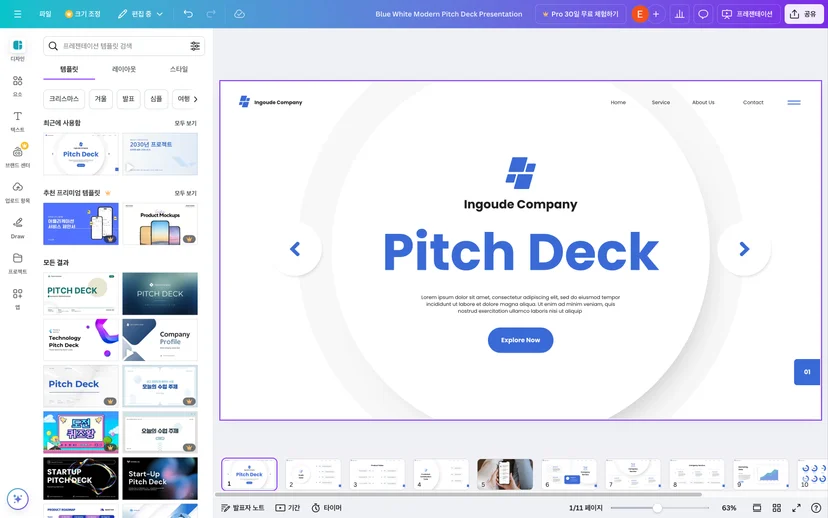Image resolution: width=828 pixels, height=518 pixels.
Task: Click the document title Blue White Modern Pitch Deck
Action: coord(449,14)
